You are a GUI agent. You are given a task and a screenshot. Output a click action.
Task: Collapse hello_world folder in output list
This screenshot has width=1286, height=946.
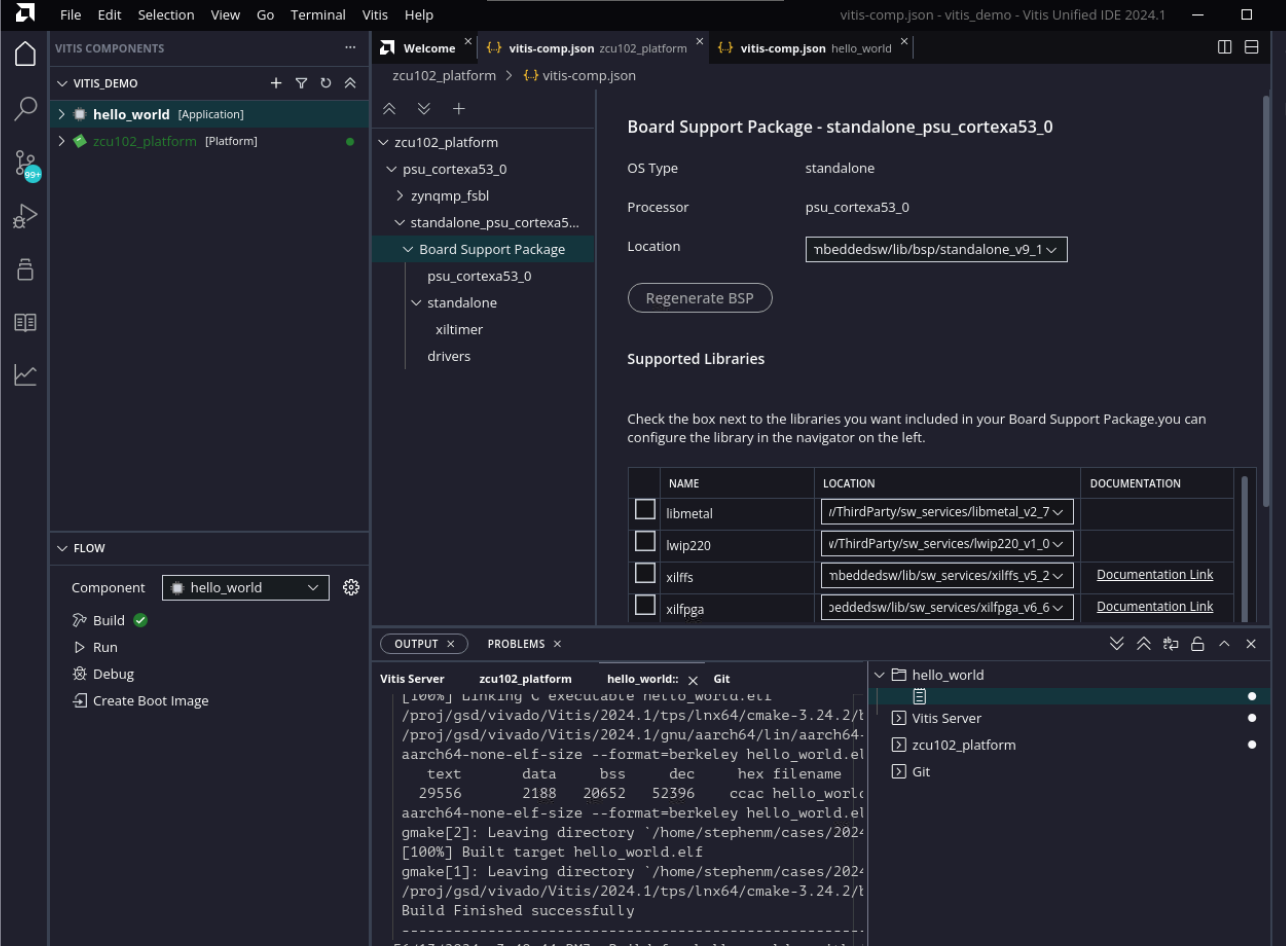tap(879, 675)
